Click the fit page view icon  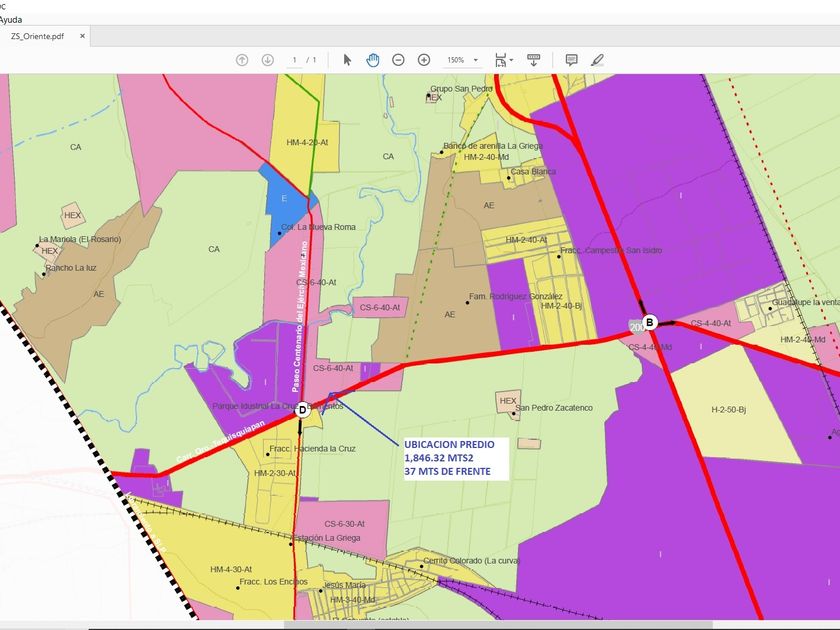500,60
